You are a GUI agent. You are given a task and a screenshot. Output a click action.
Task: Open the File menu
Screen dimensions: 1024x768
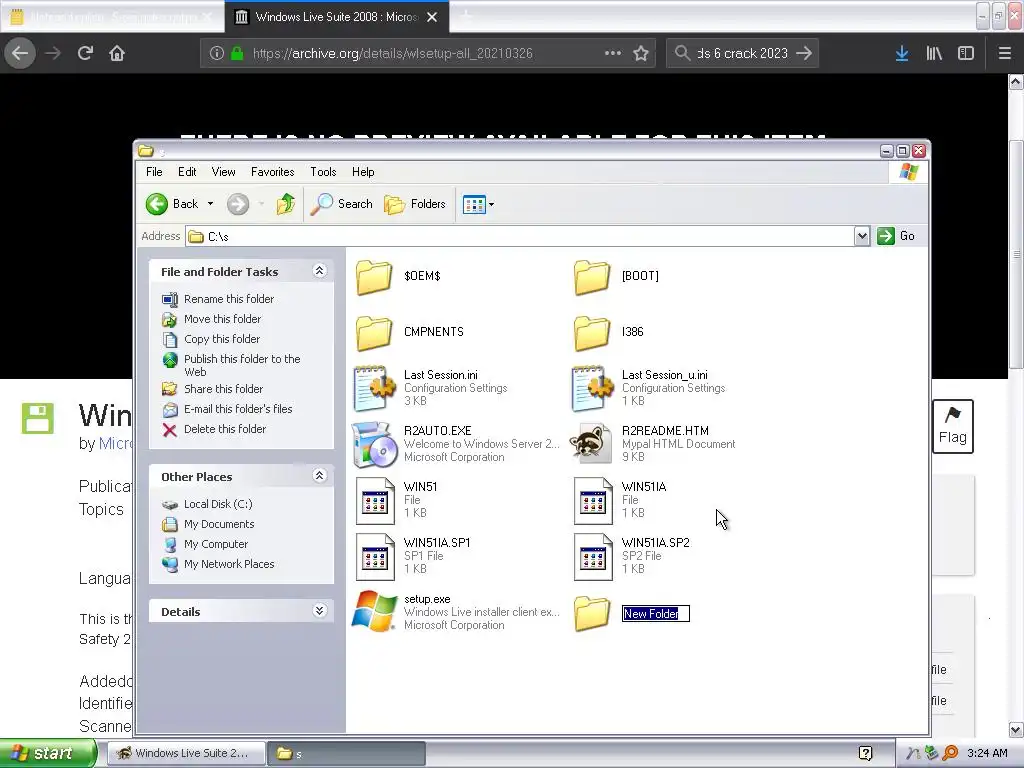pos(154,172)
